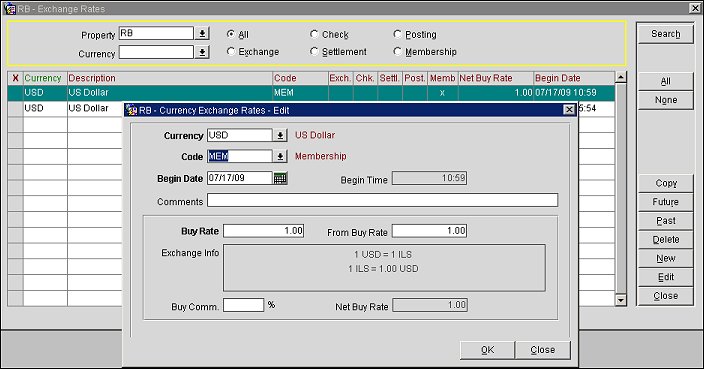704x369 pixels.
Task: Click the Edit button
Action: (665, 277)
